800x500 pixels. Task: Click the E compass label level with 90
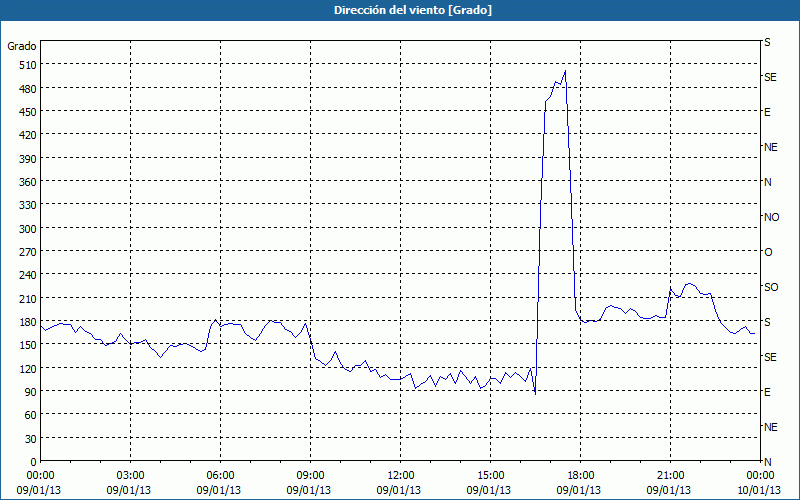pos(767,392)
